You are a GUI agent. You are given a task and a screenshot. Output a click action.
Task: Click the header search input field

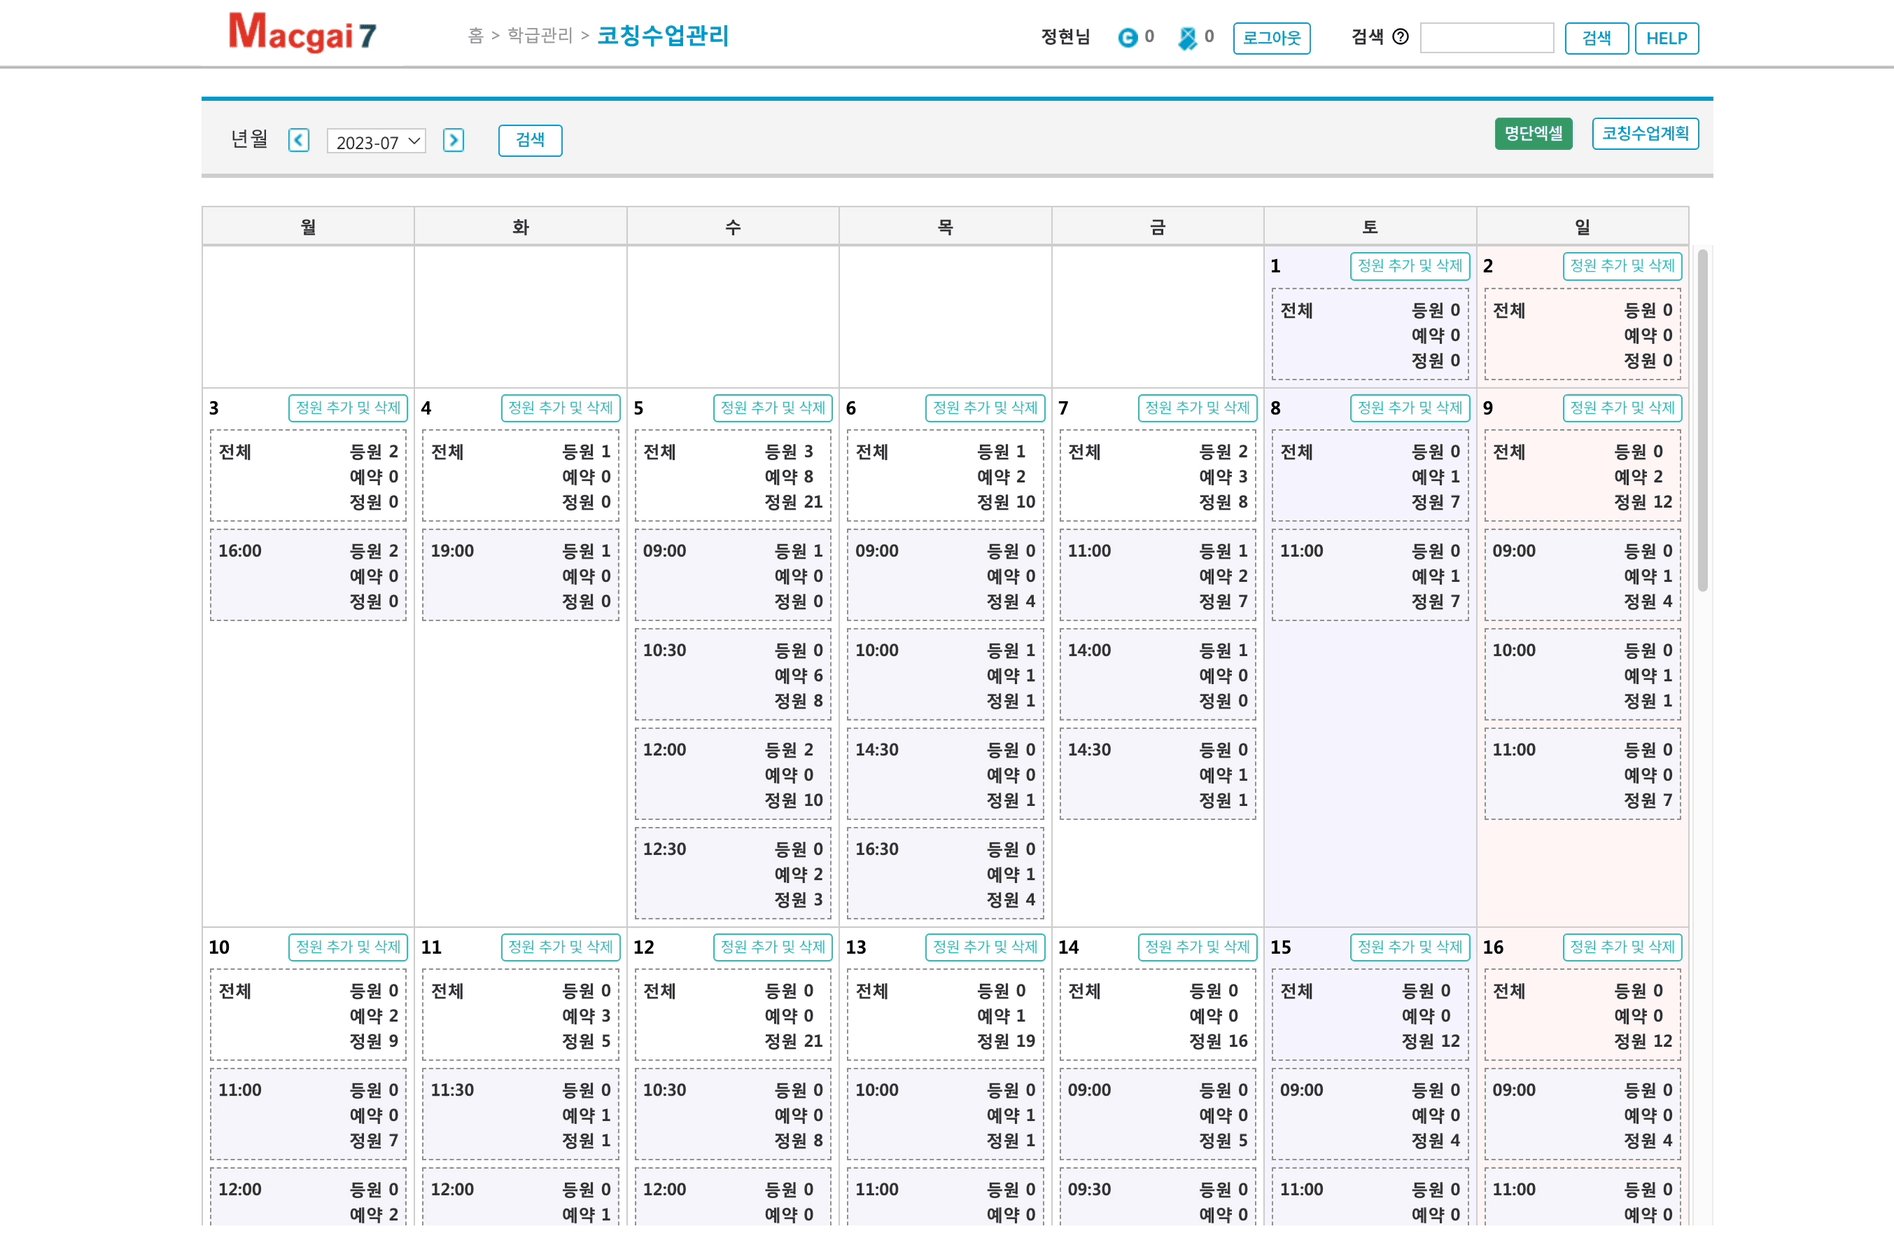coord(1486,38)
